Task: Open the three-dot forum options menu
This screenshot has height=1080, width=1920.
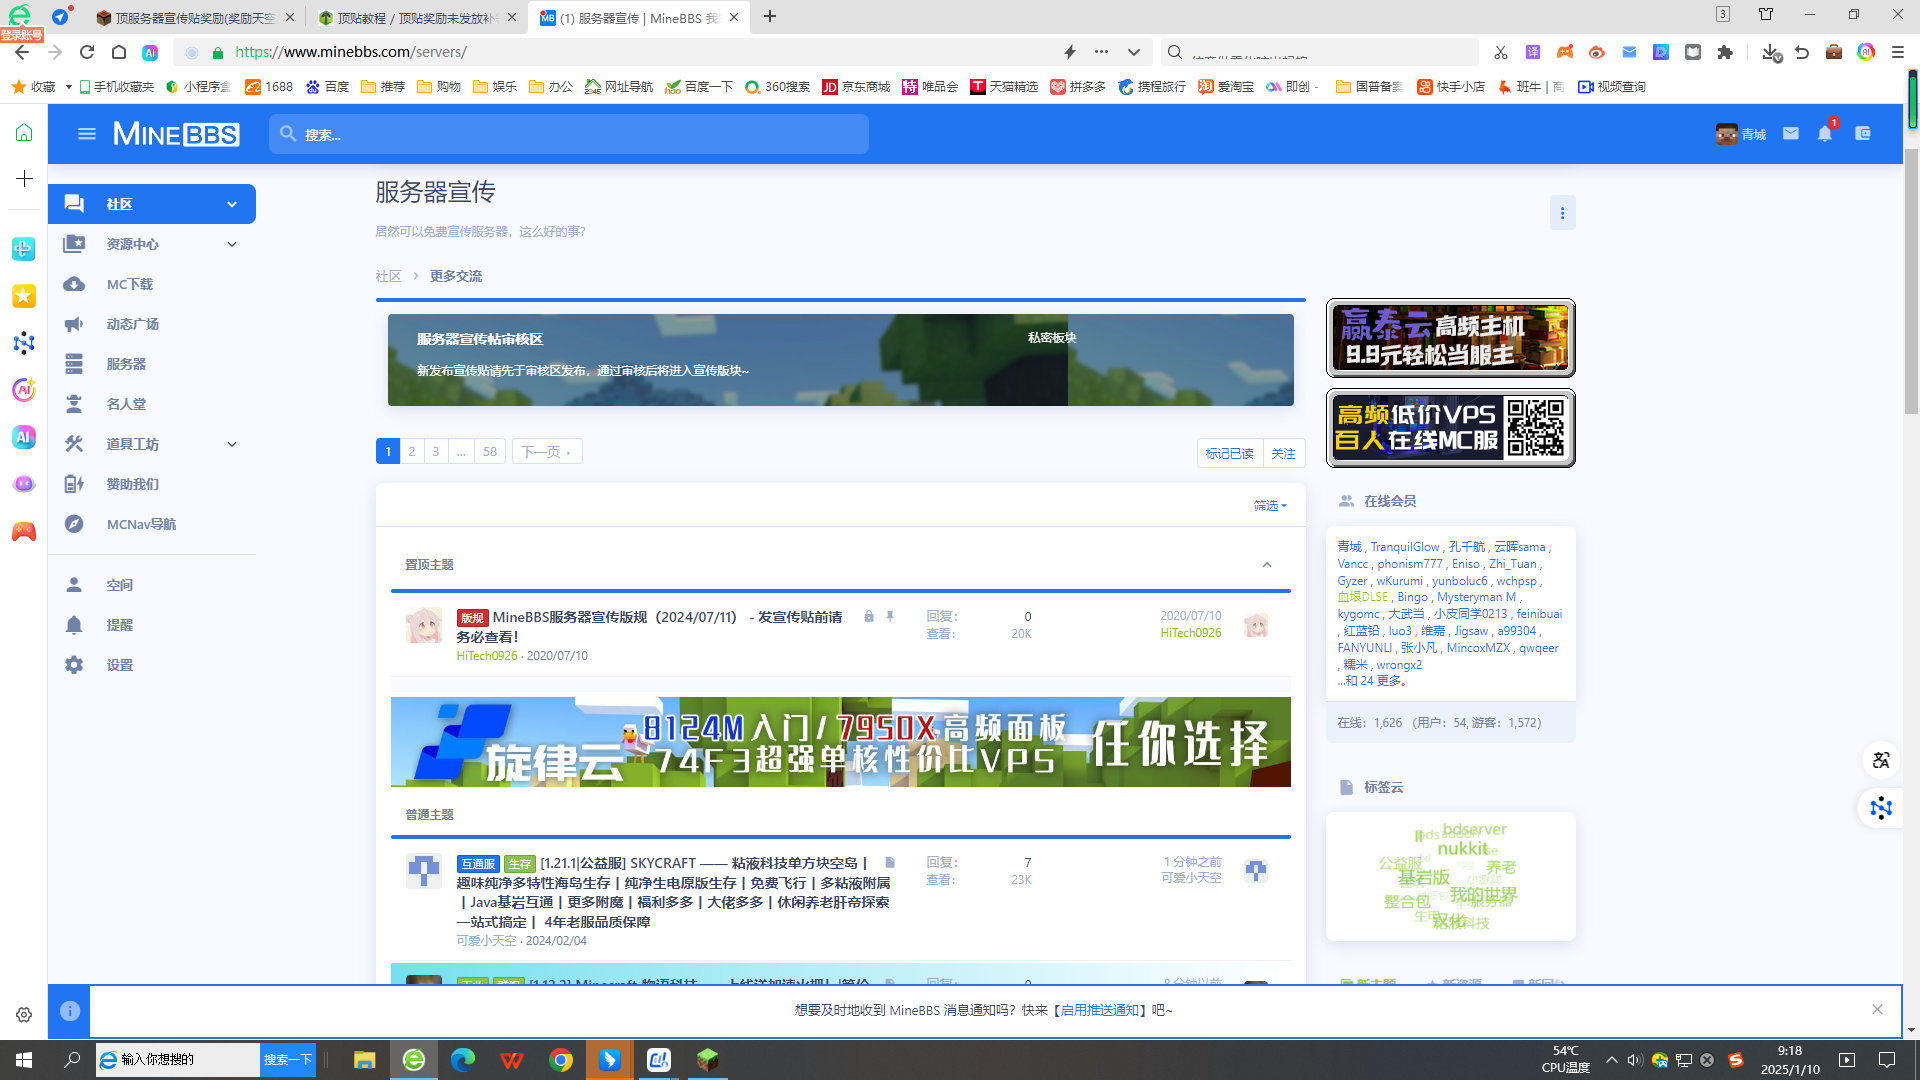Action: click(1562, 213)
